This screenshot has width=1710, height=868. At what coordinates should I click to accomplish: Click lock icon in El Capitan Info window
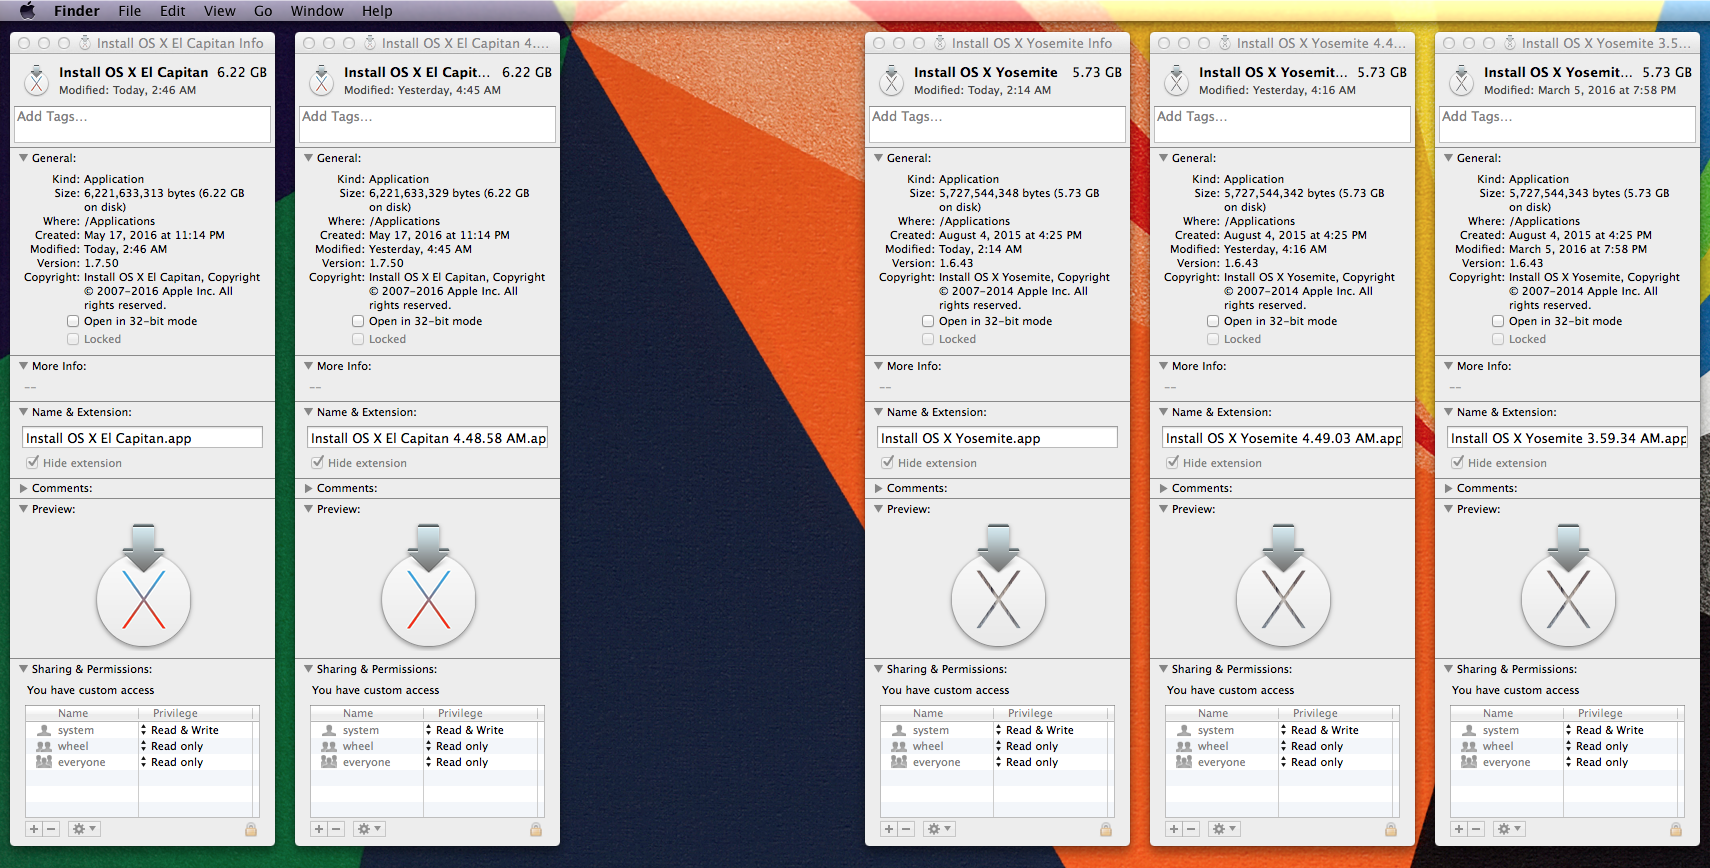point(251,829)
